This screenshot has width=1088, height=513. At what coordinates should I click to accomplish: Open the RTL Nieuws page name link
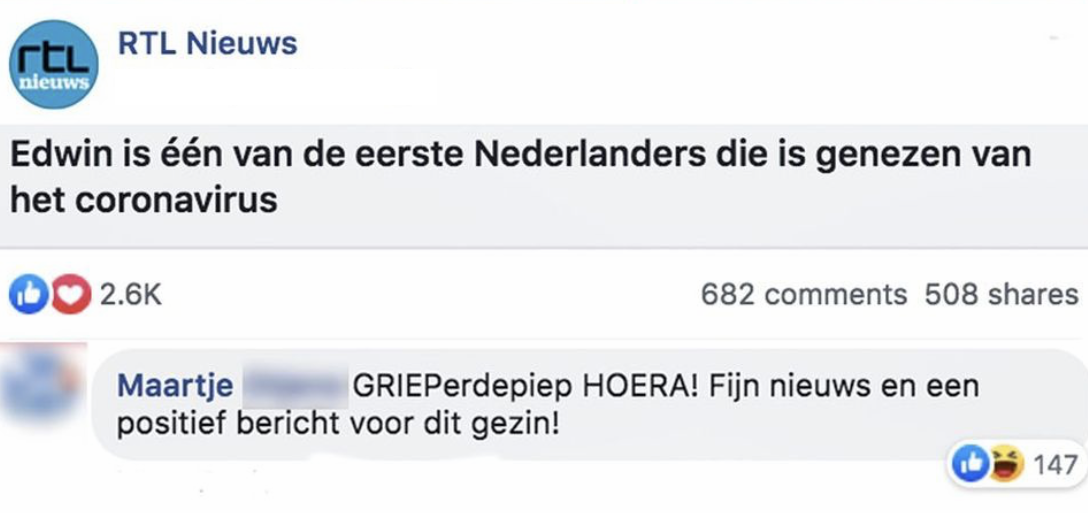pyautogui.click(x=207, y=44)
